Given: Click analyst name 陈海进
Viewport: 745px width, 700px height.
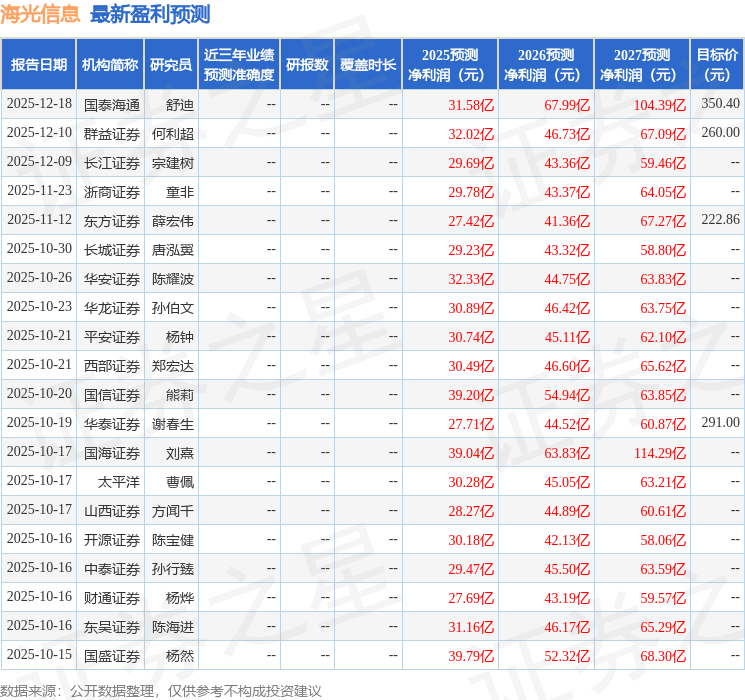Looking at the screenshot, I should point(172,627).
